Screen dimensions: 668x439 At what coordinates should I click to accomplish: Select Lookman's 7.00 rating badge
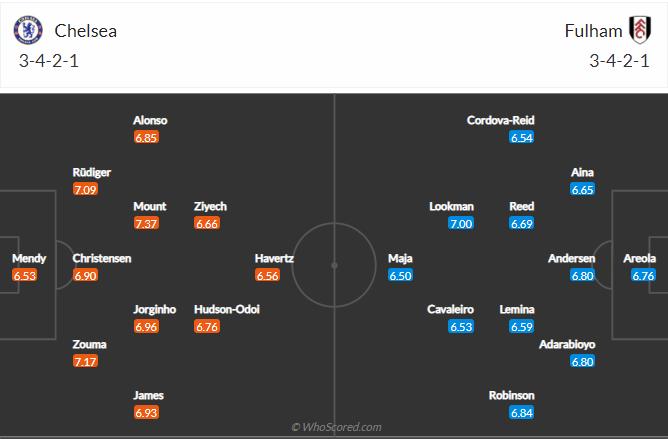pos(461,223)
